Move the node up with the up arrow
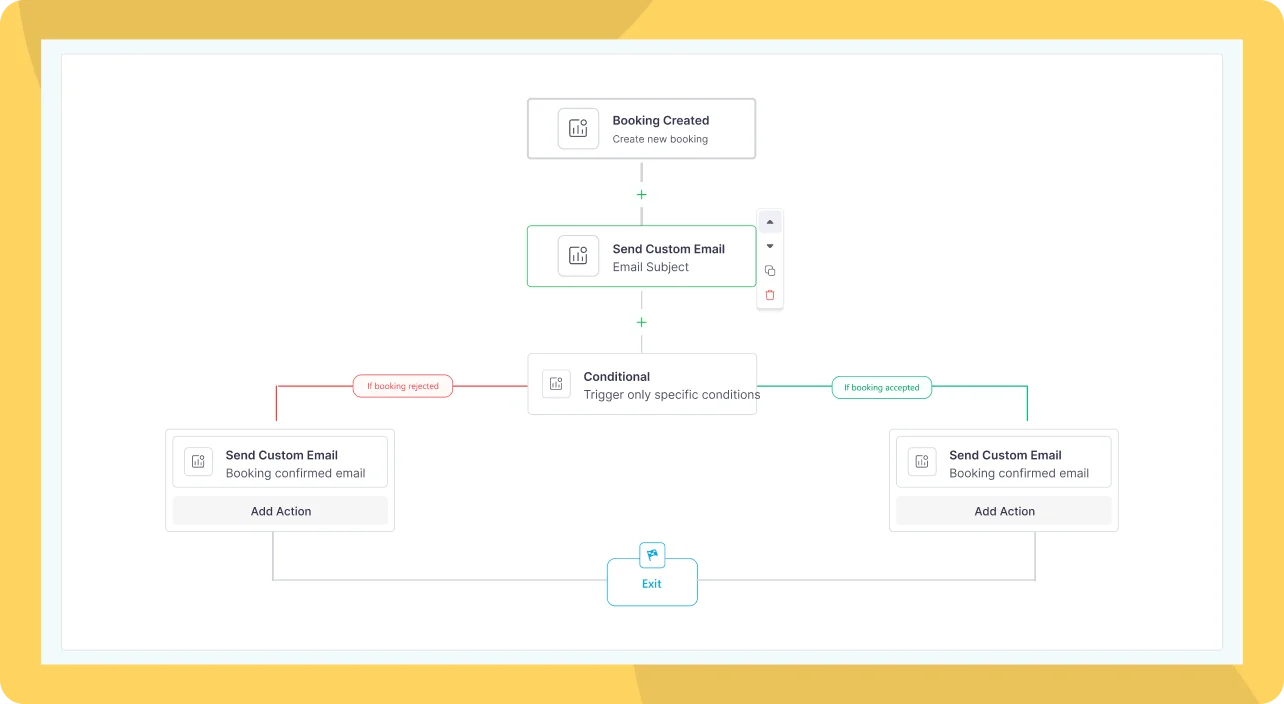 (x=770, y=222)
